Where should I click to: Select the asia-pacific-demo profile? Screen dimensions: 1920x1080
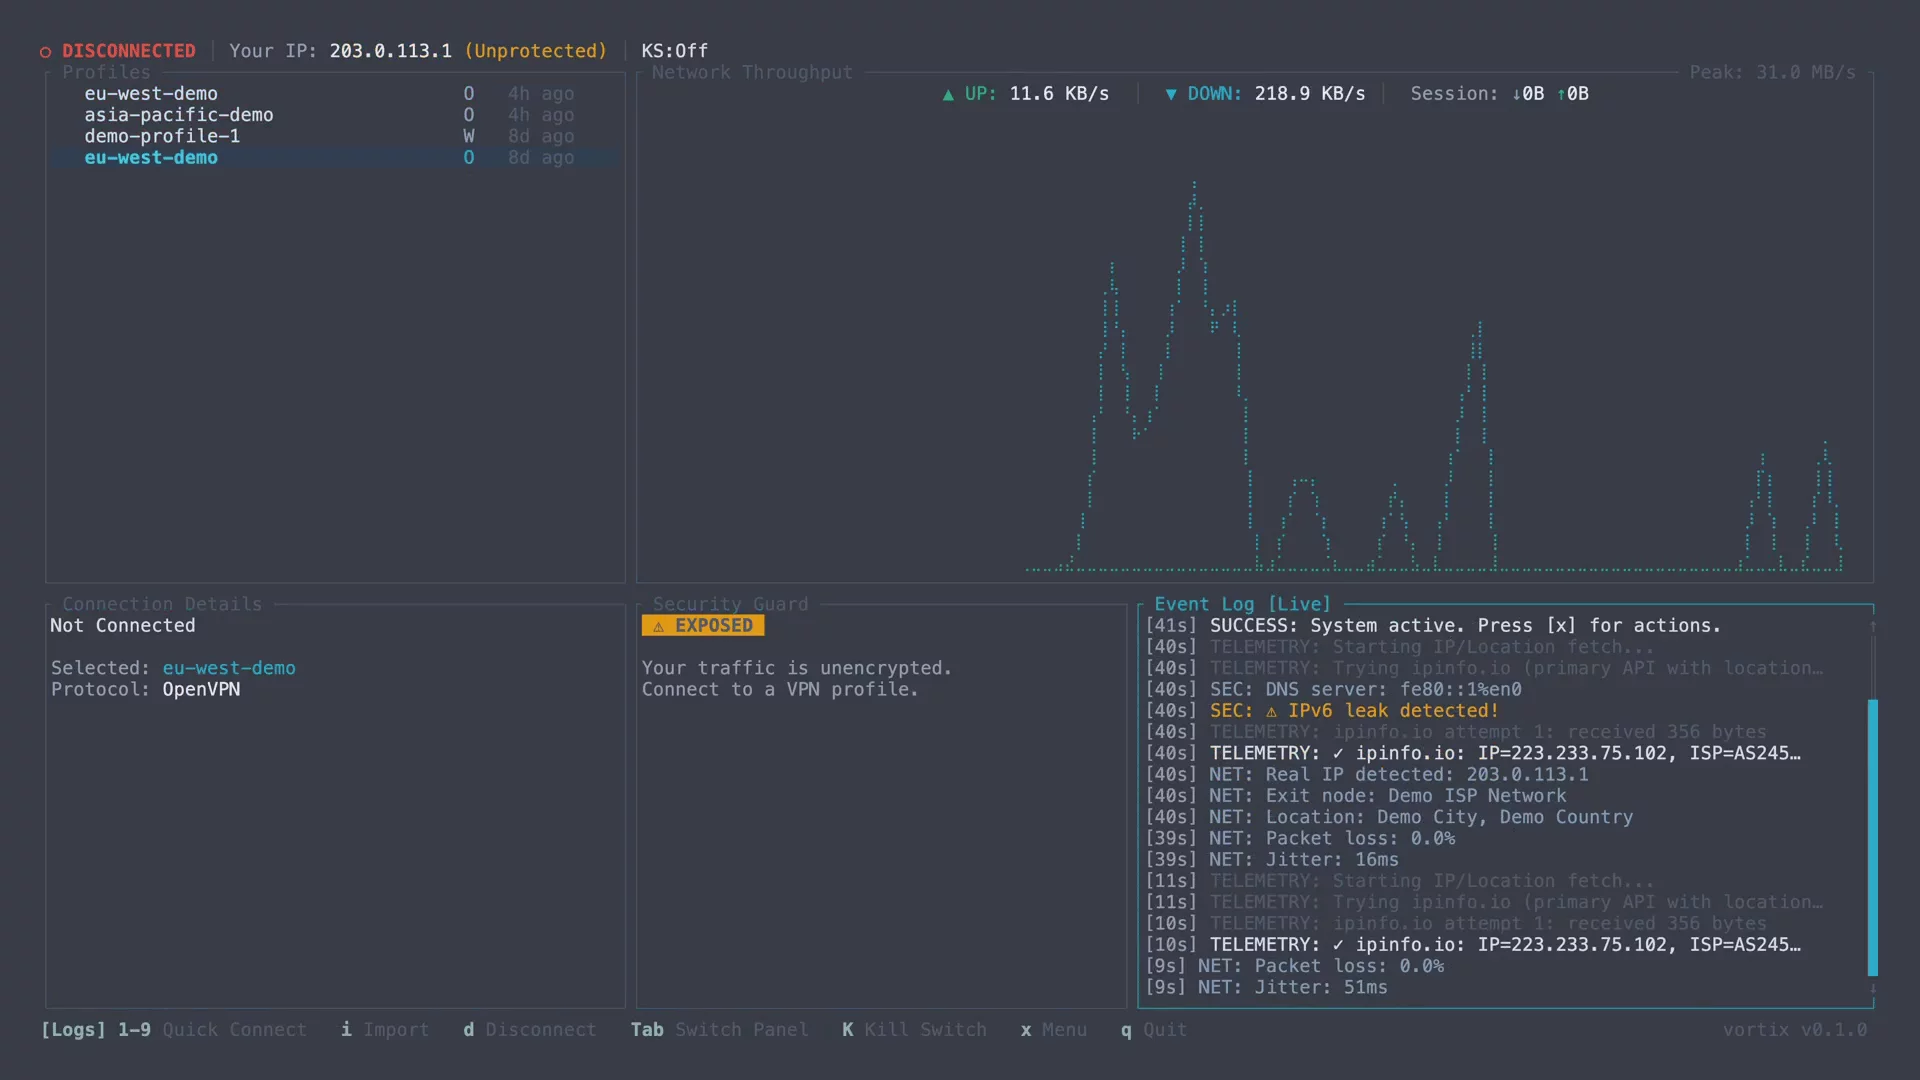coord(179,115)
